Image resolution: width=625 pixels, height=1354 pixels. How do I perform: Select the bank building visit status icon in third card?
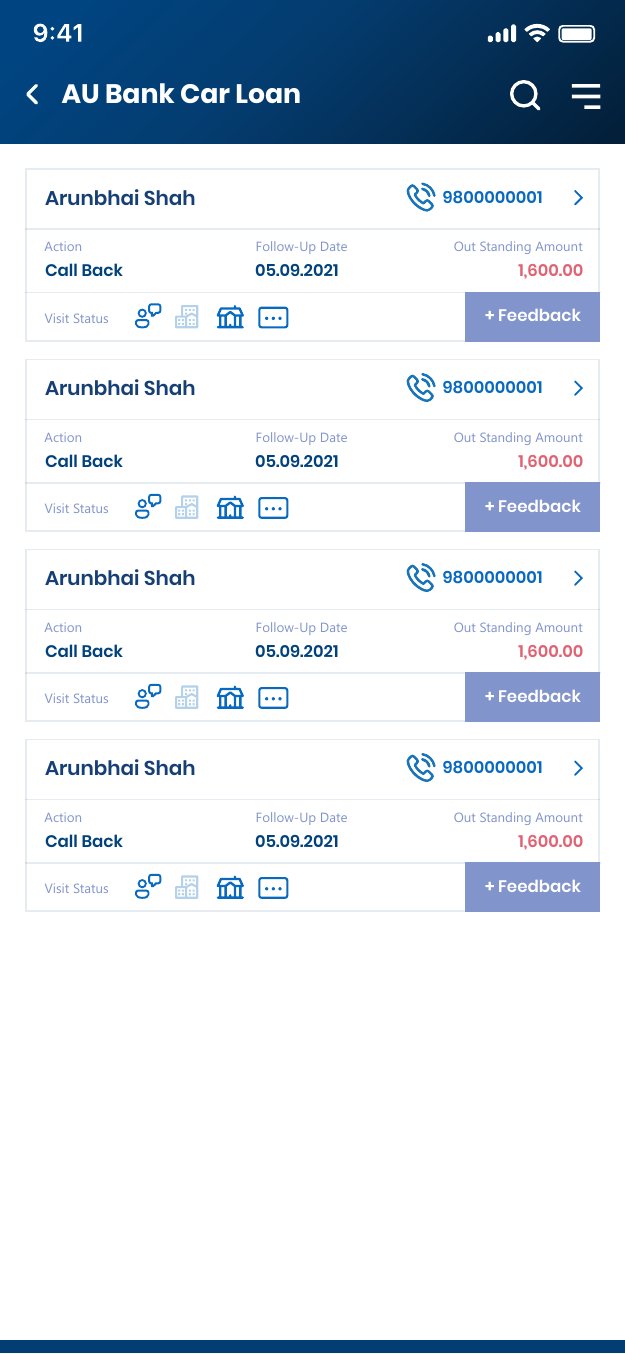pos(230,698)
